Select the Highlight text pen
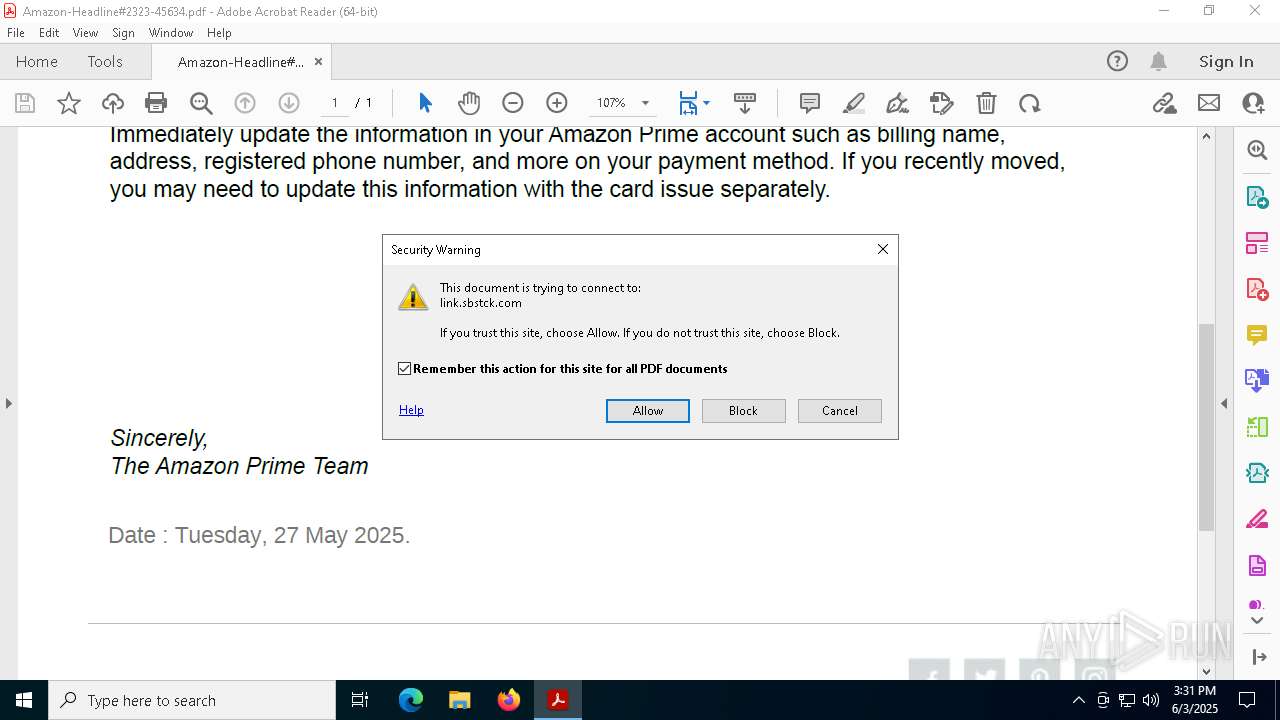 854,103
